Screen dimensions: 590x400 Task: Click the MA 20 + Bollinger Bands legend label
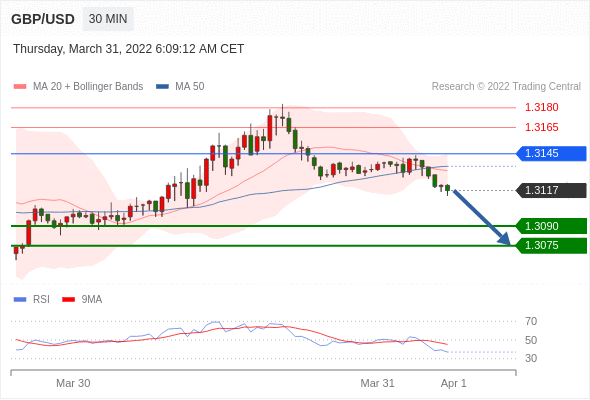[88, 87]
